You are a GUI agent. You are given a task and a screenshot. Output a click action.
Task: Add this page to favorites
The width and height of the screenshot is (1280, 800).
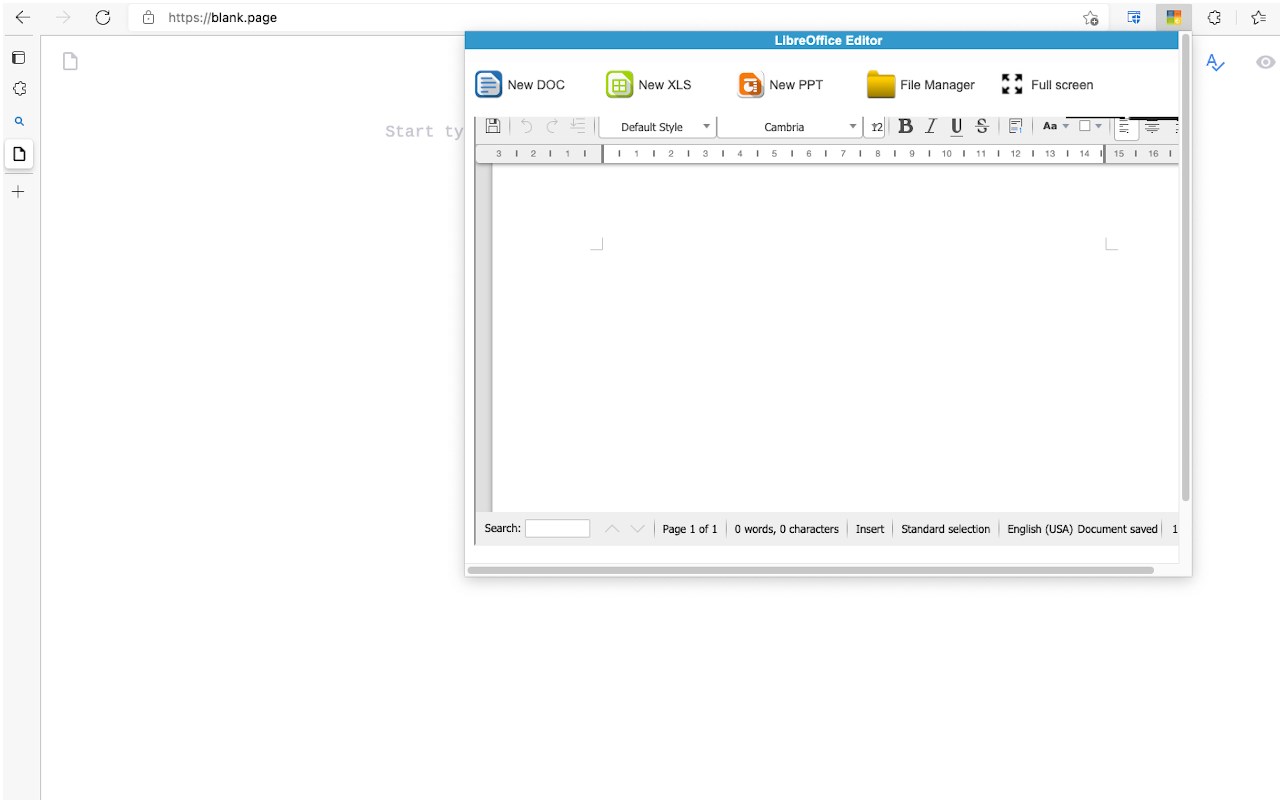click(x=1091, y=18)
